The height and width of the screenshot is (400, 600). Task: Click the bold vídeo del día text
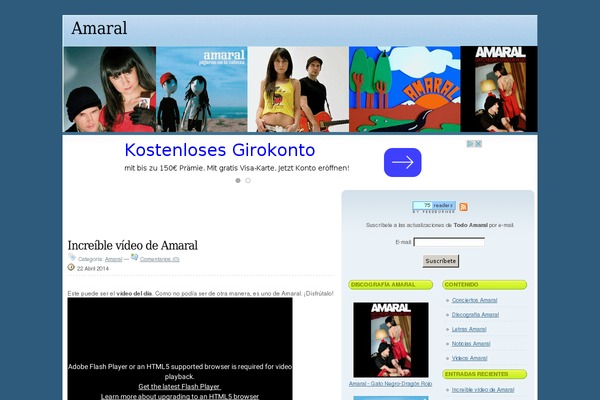[134, 294]
